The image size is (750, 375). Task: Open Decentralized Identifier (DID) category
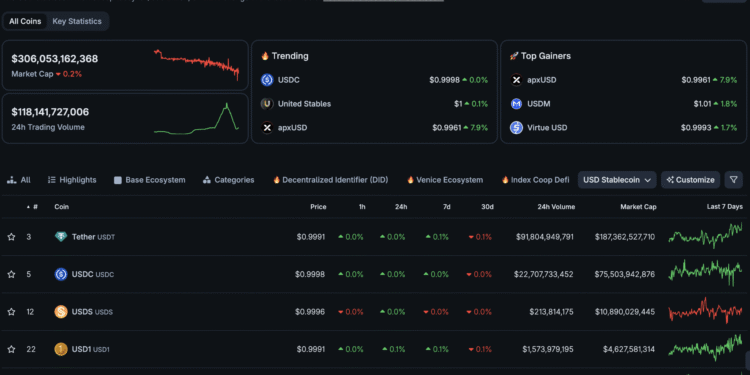331,180
